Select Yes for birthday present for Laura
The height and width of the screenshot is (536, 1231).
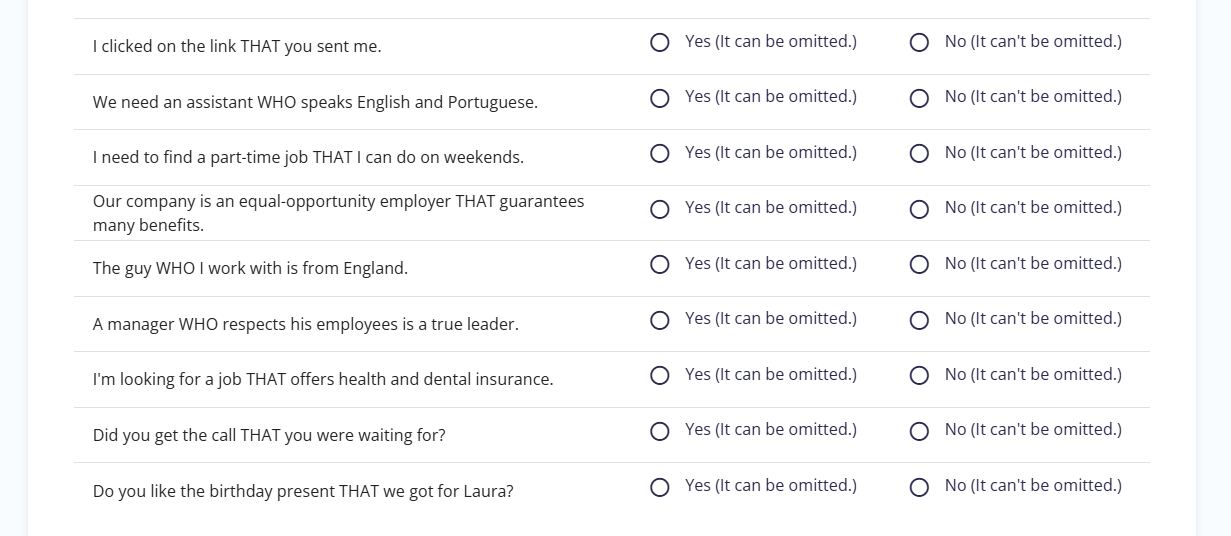660,488
